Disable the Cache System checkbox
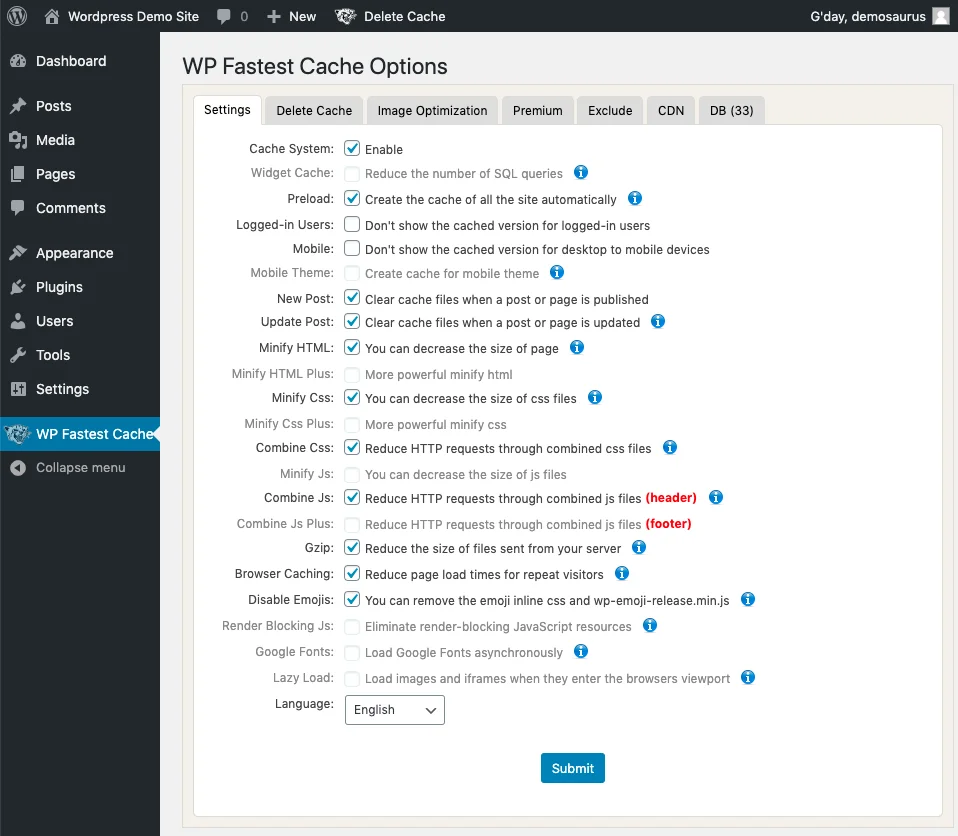The image size is (958, 836). click(x=352, y=148)
